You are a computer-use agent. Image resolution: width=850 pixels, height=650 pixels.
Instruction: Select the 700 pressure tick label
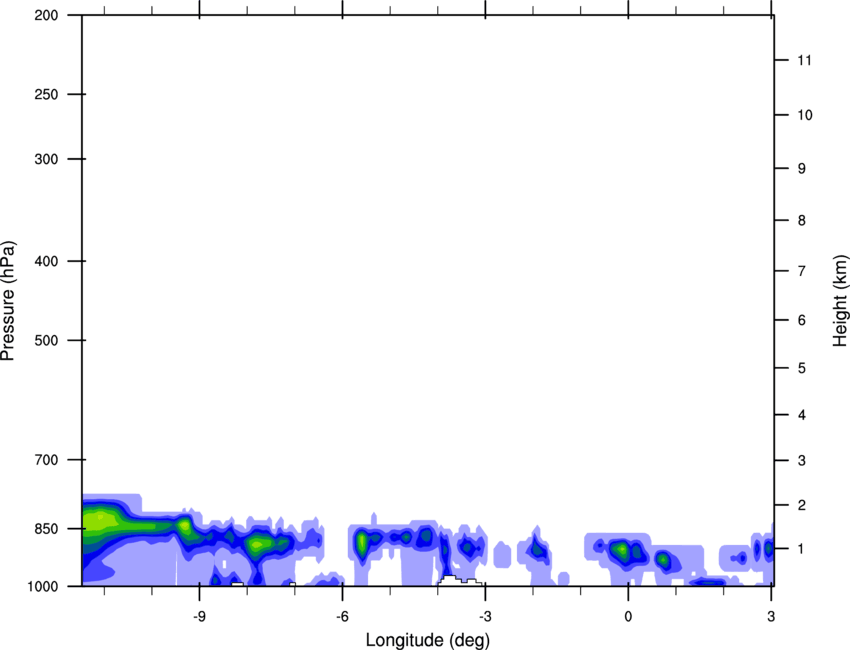tap(46, 460)
